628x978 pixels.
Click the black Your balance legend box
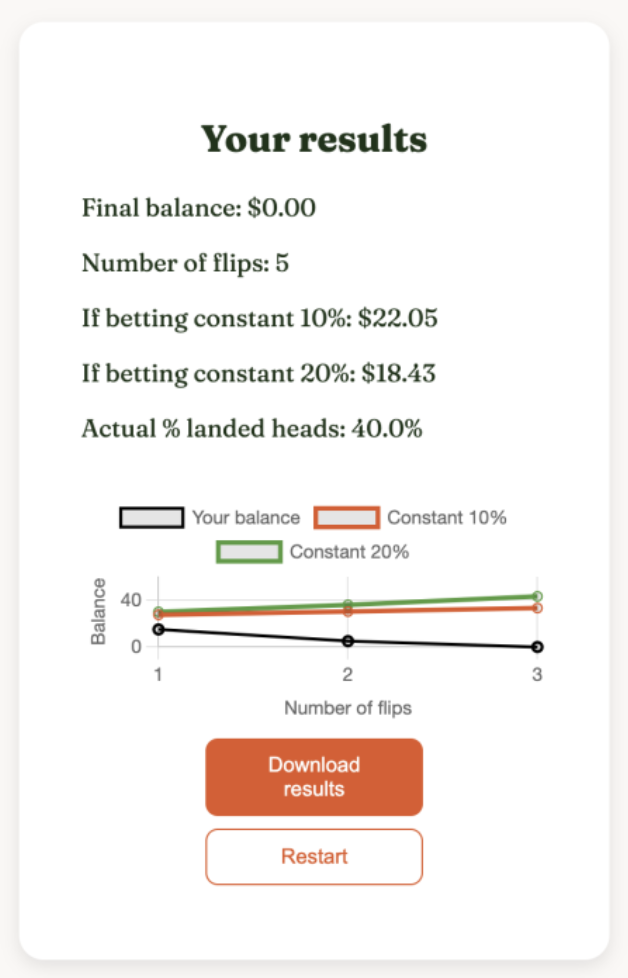(x=151, y=517)
